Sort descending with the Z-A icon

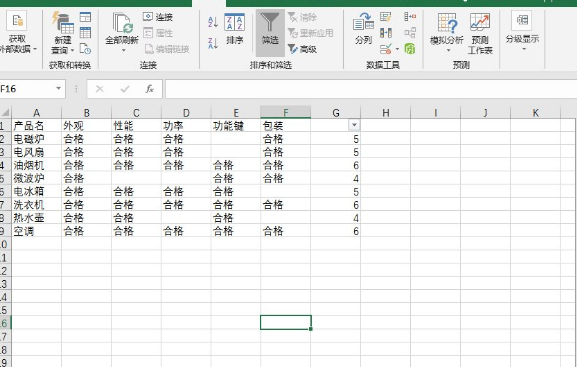213,43
